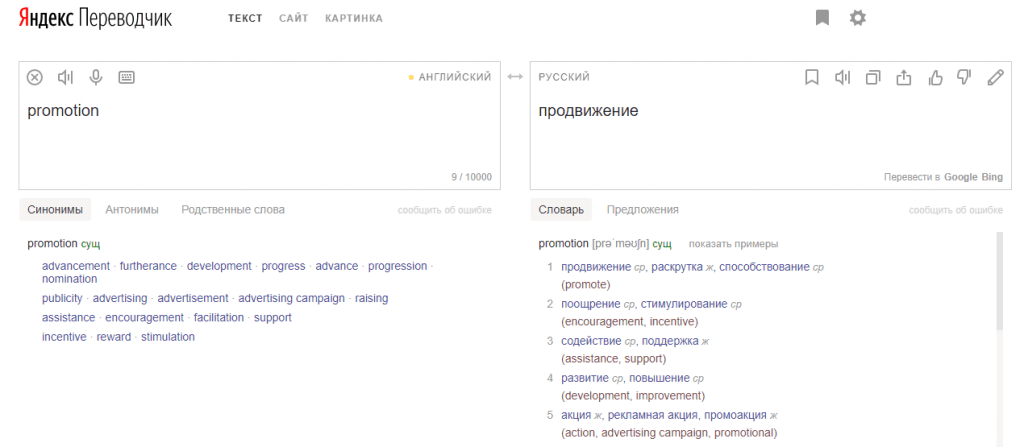Select the synonym nomination
Screen dimensions: 1024x447
click(69, 279)
